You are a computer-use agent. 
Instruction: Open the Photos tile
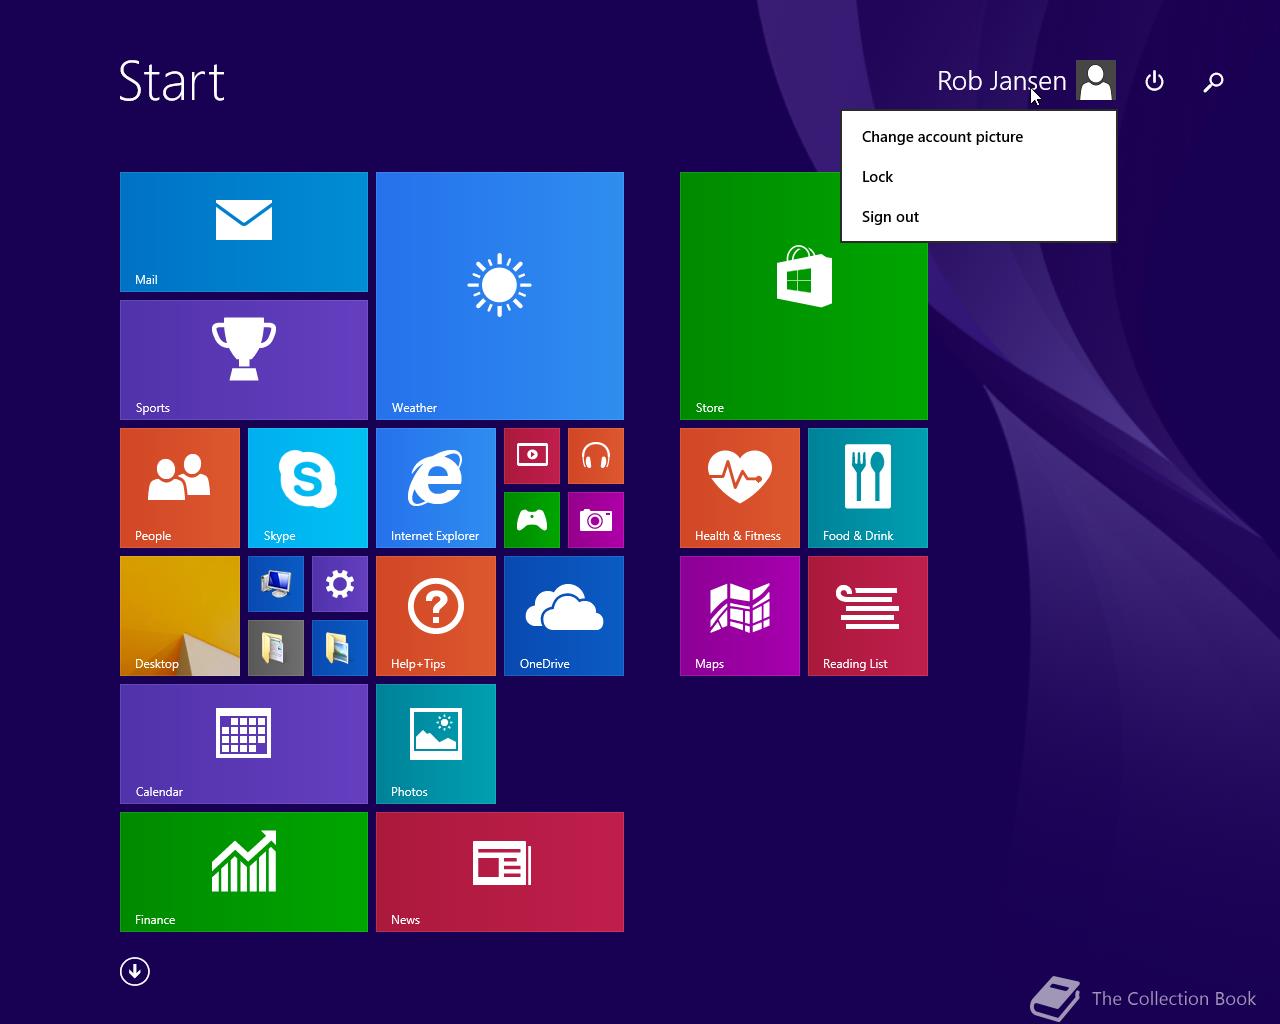[436, 744]
